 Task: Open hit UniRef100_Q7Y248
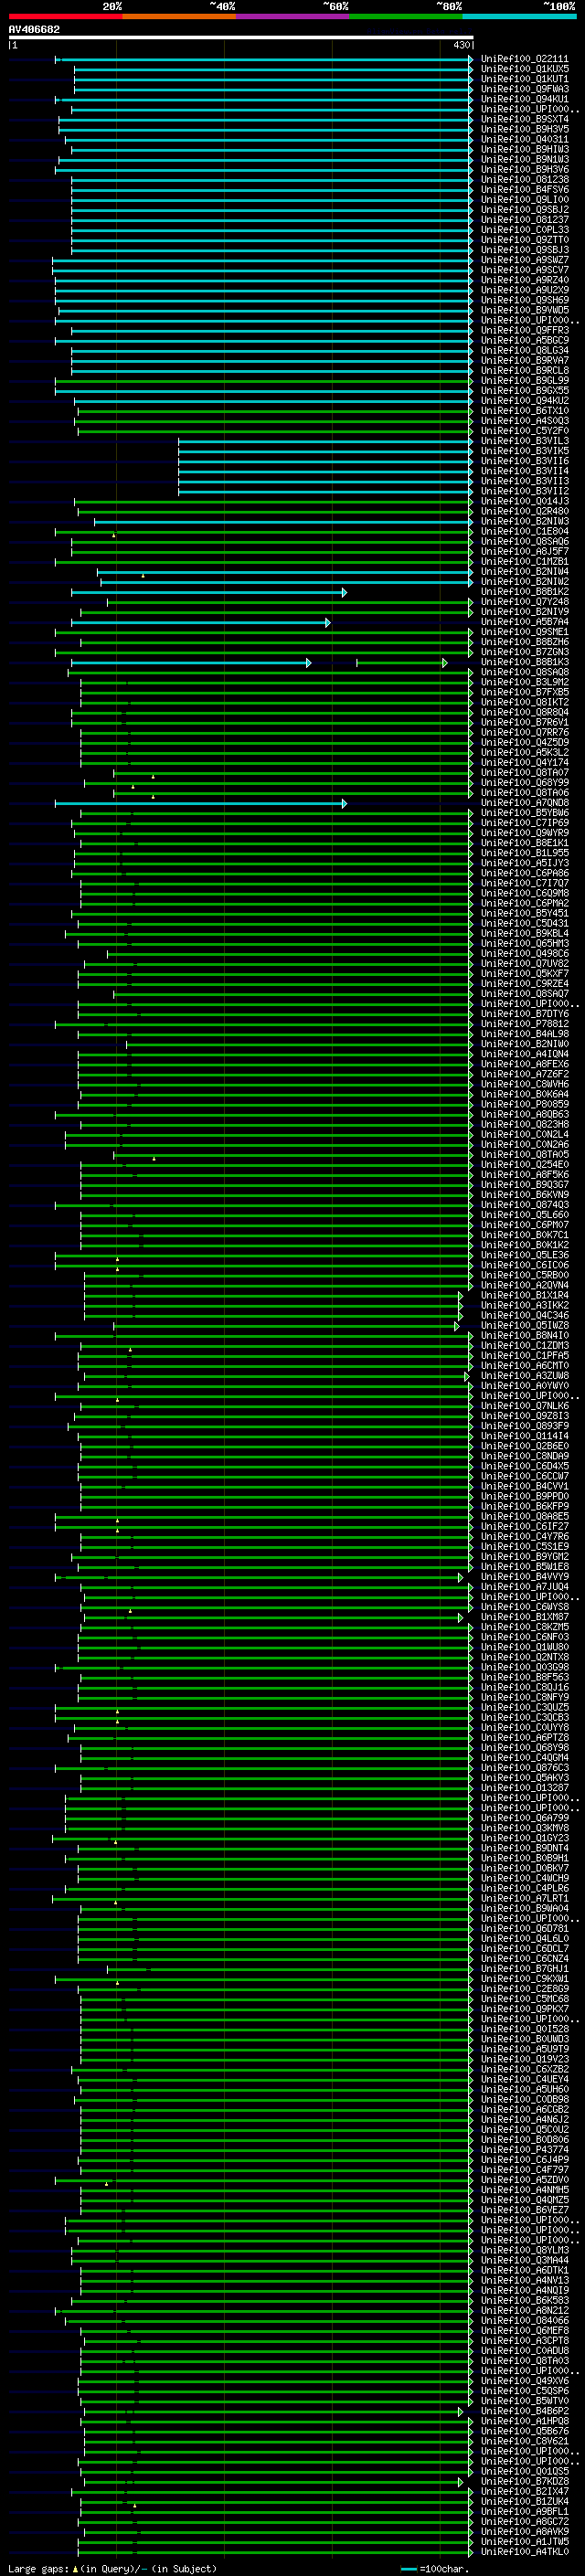point(525,602)
